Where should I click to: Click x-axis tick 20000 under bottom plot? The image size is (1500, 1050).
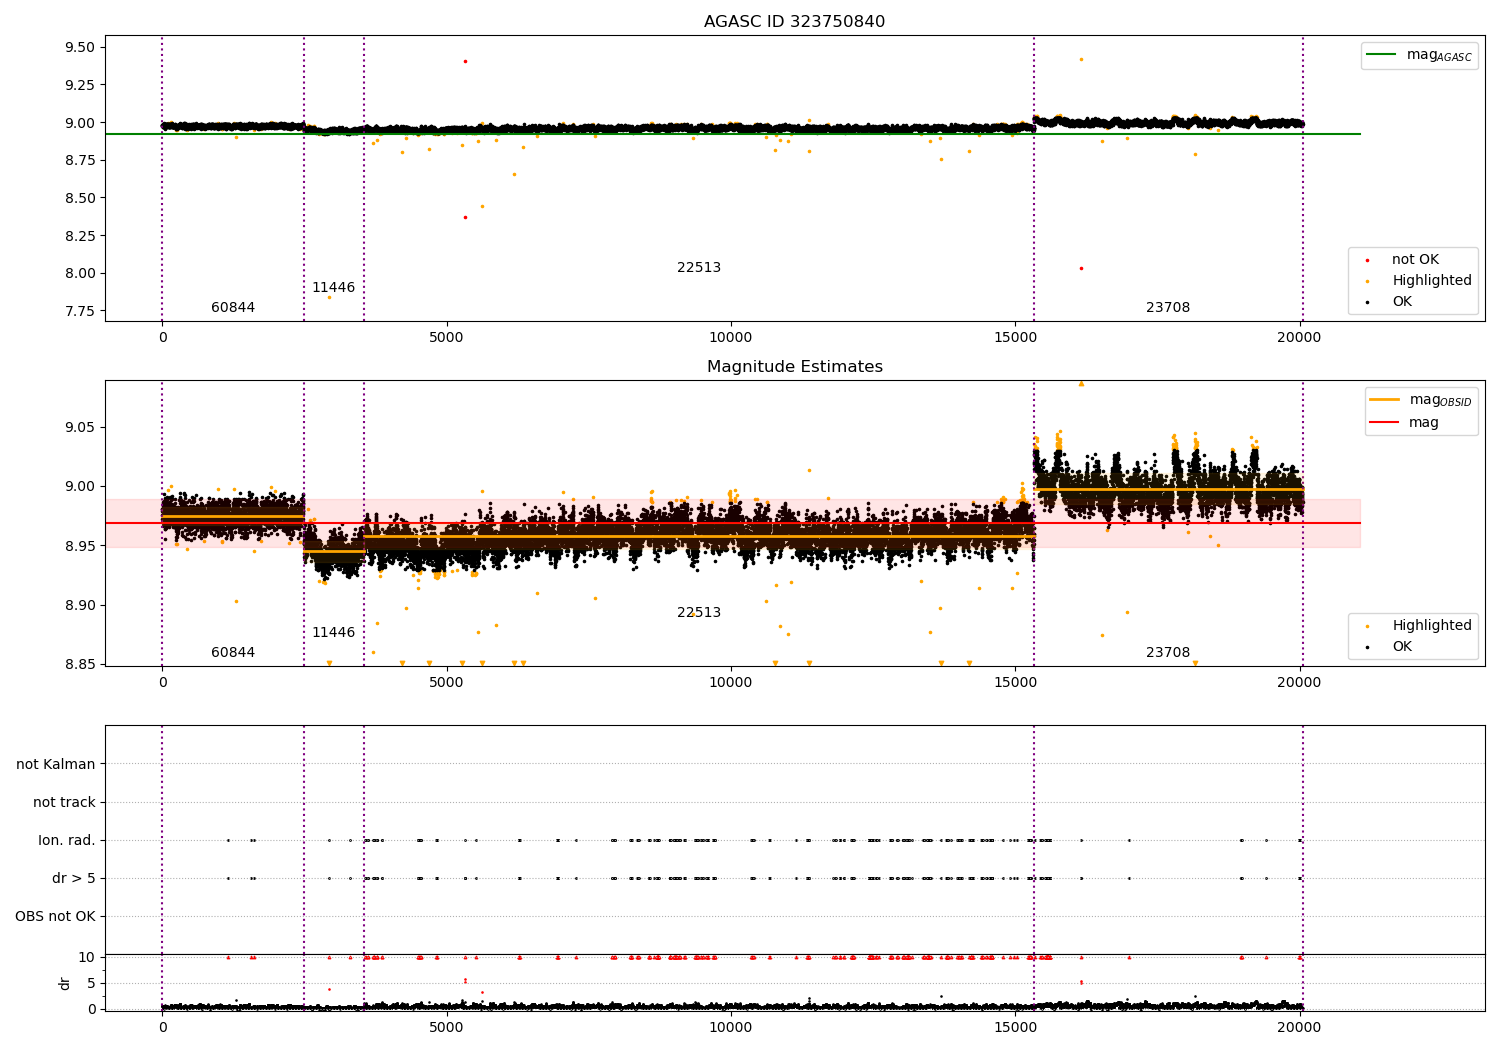tap(1299, 1027)
